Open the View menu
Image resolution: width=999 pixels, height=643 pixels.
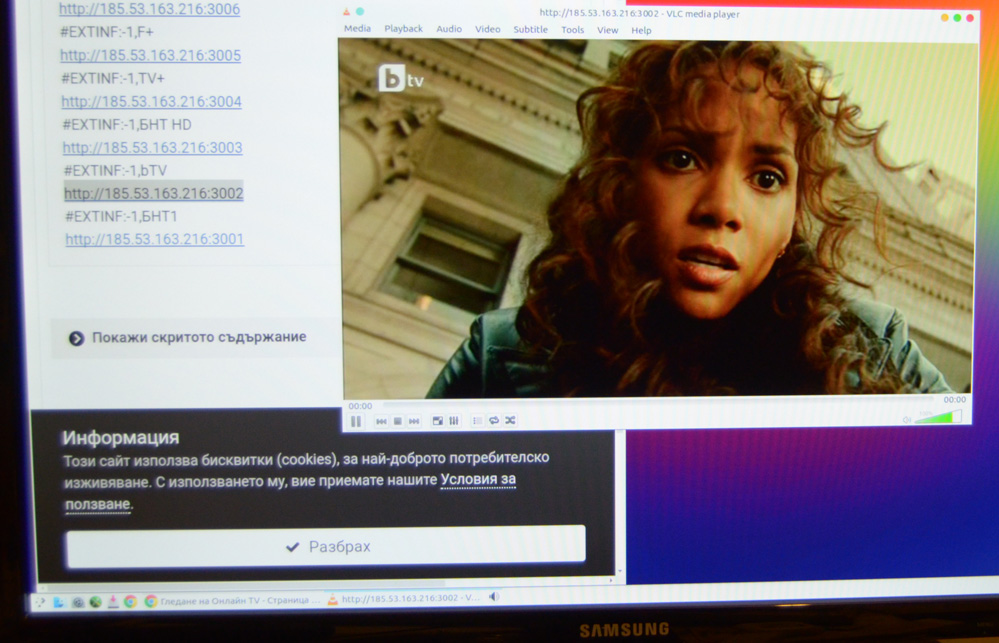(607, 30)
